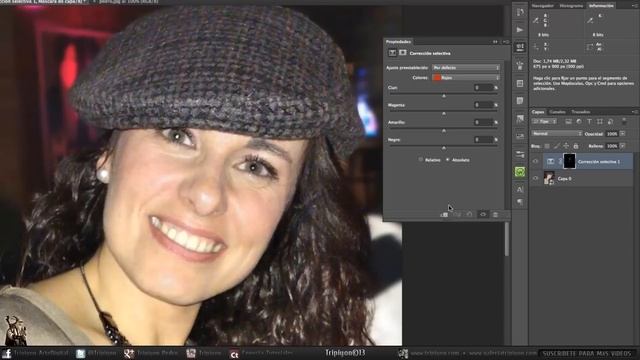Hide the Corrección selectiva 1 layer
Image resolution: width=640 pixels, height=360 pixels.
(x=536, y=162)
